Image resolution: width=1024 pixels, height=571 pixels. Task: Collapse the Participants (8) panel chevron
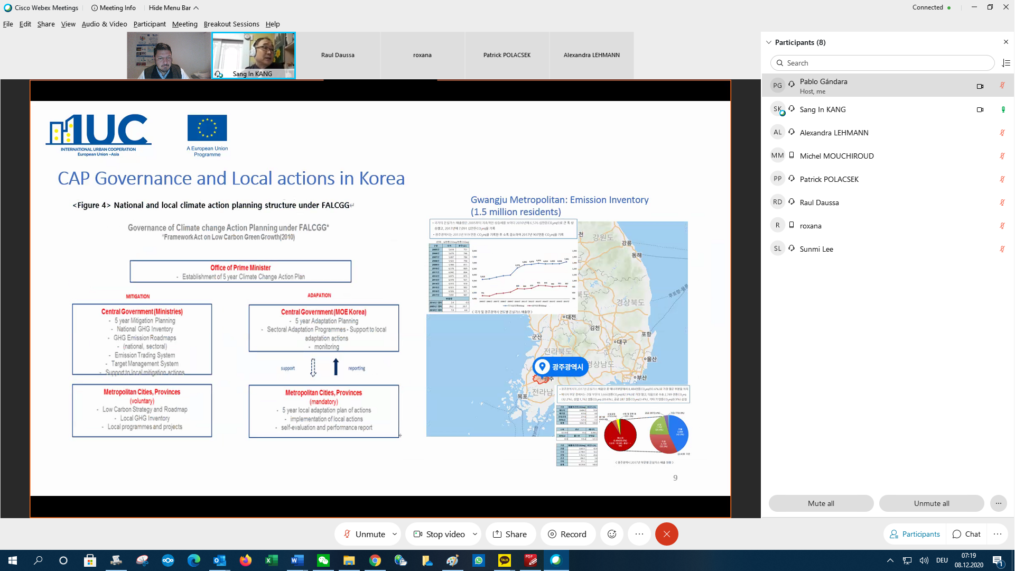(768, 43)
